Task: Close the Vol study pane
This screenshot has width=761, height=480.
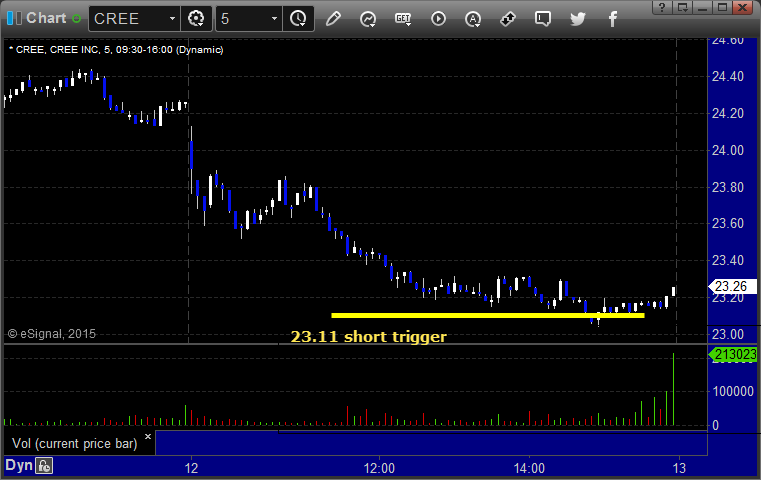Action: click(x=148, y=436)
